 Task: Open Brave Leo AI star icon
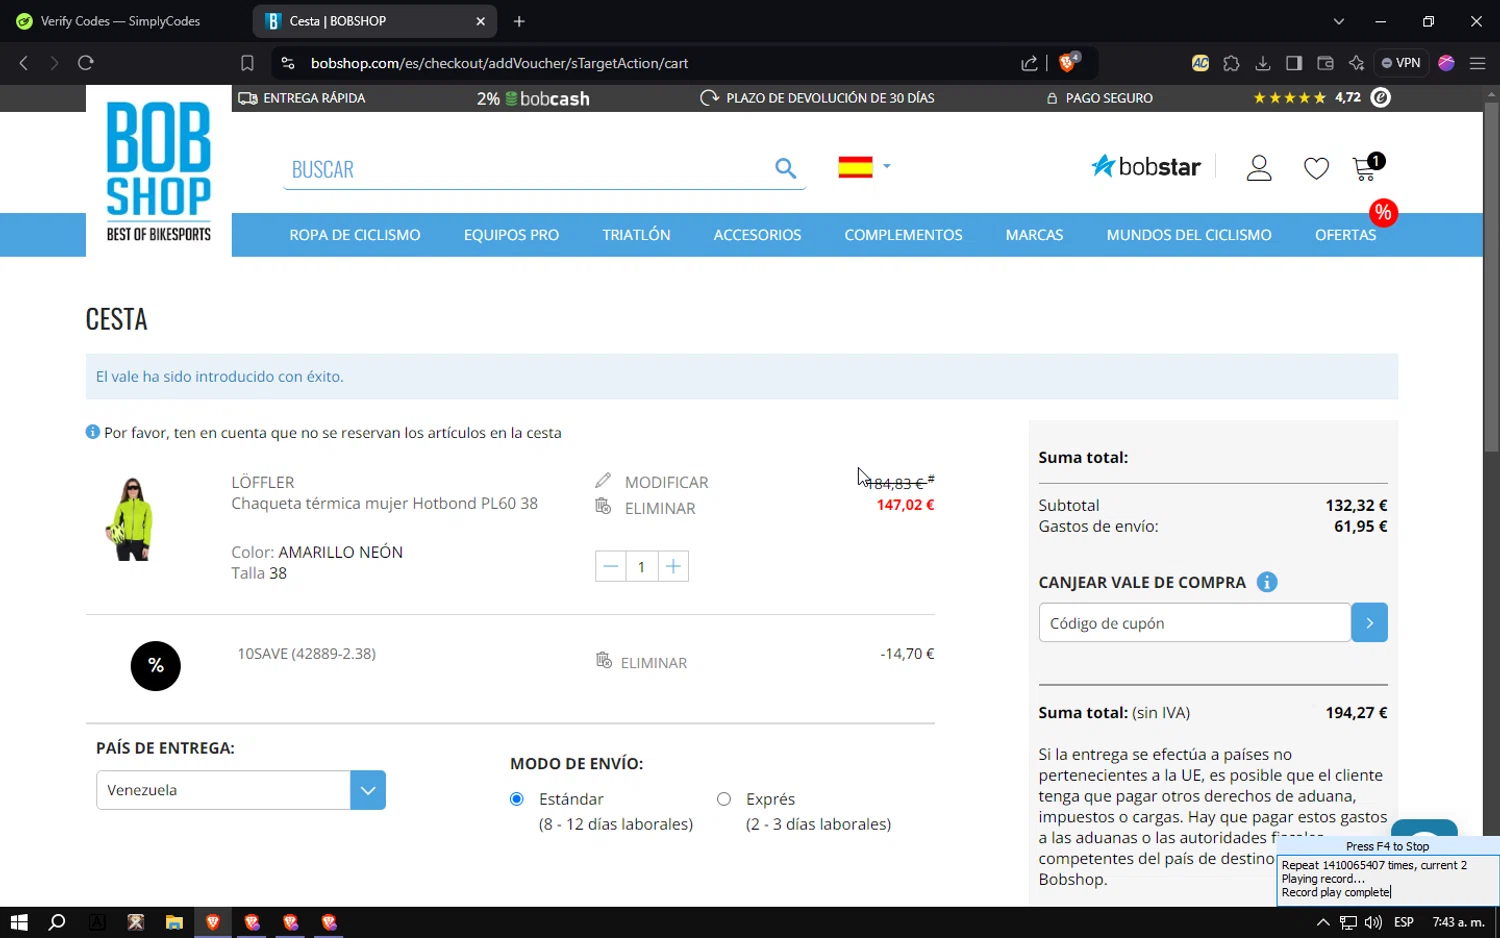(x=1356, y=63)
